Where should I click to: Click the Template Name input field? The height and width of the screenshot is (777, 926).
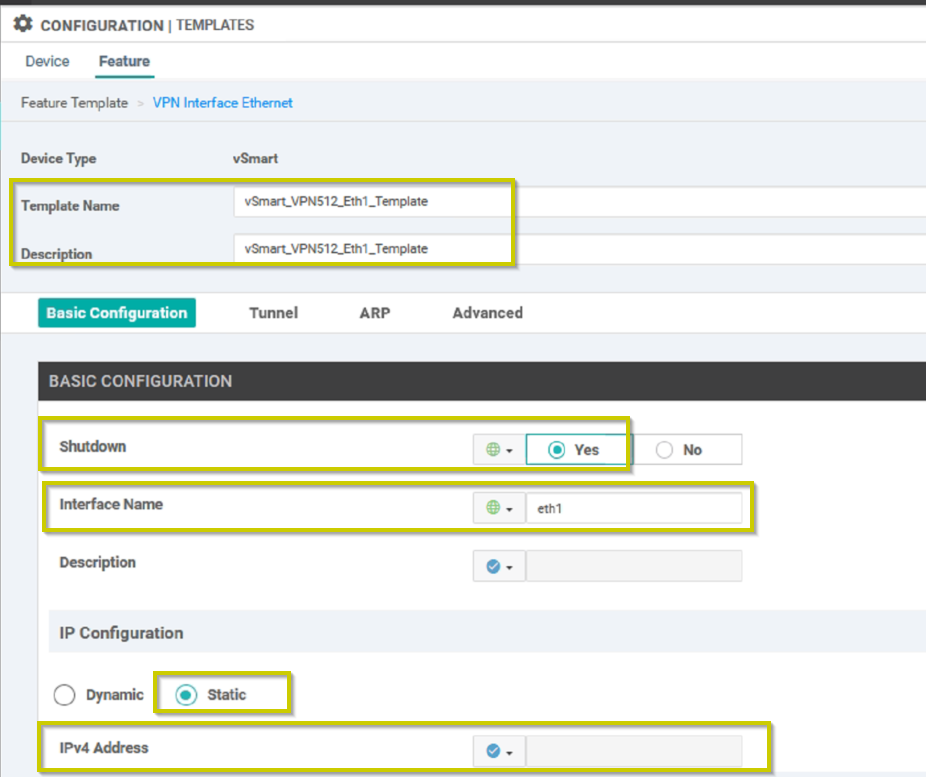(x=579, y=202)
